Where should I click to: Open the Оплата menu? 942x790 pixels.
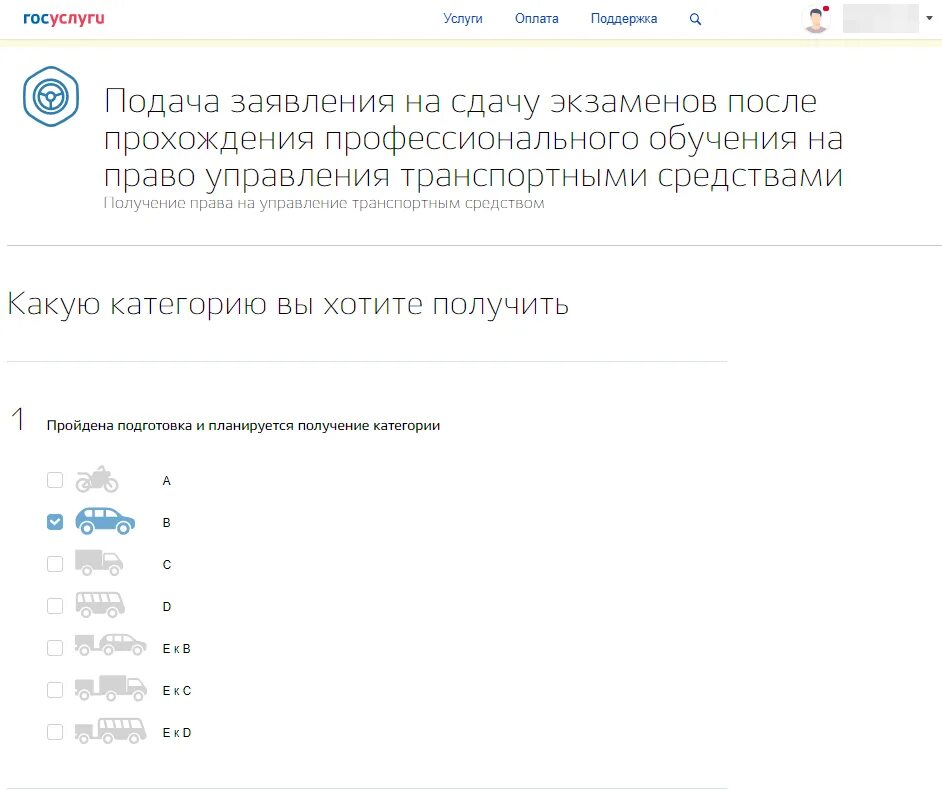[x=536, y=19]
